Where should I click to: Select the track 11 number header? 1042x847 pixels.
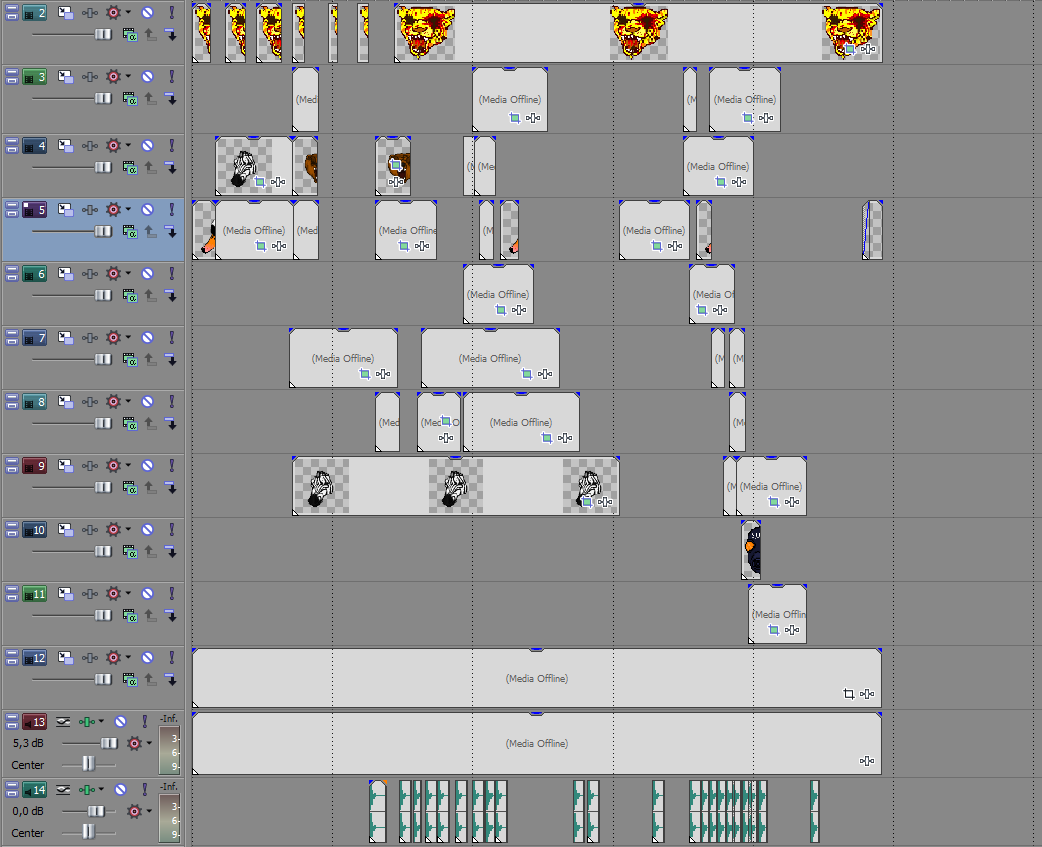coord(35,594)
